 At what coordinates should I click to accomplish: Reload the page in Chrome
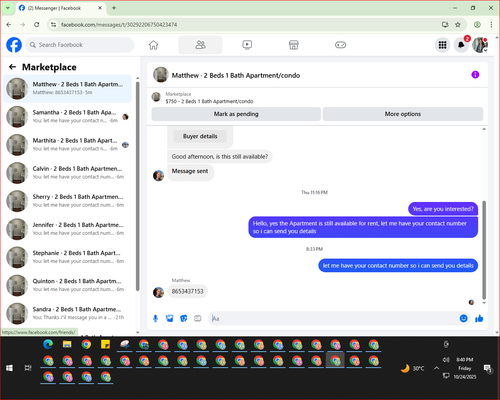click(x=37, y=24)
